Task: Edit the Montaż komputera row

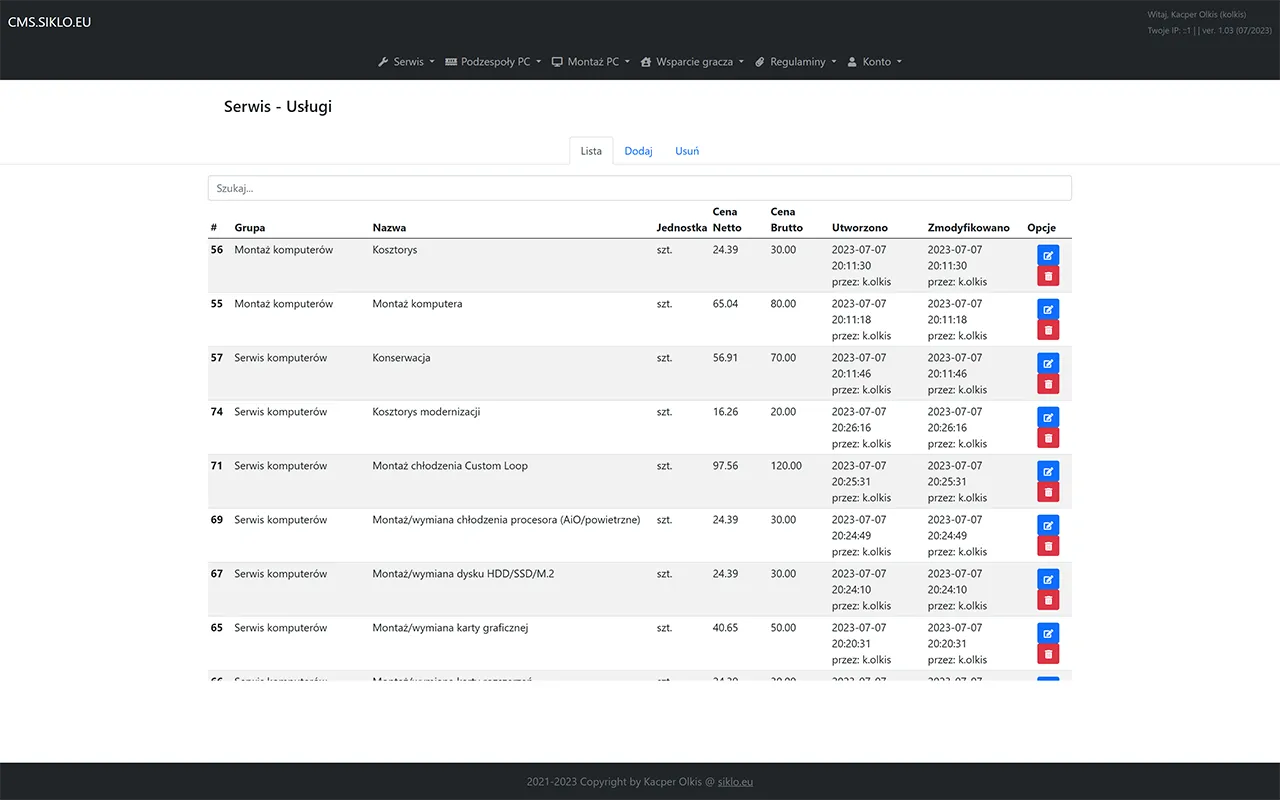Action: (1048, 309)
